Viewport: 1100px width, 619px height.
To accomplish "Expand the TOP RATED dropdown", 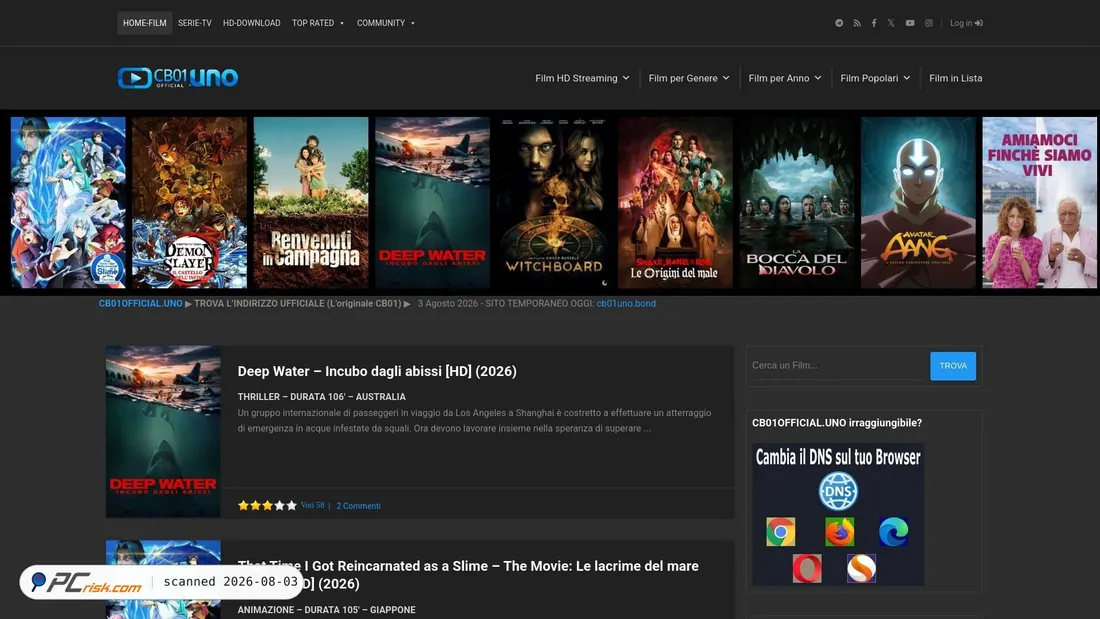I will 318,23.
